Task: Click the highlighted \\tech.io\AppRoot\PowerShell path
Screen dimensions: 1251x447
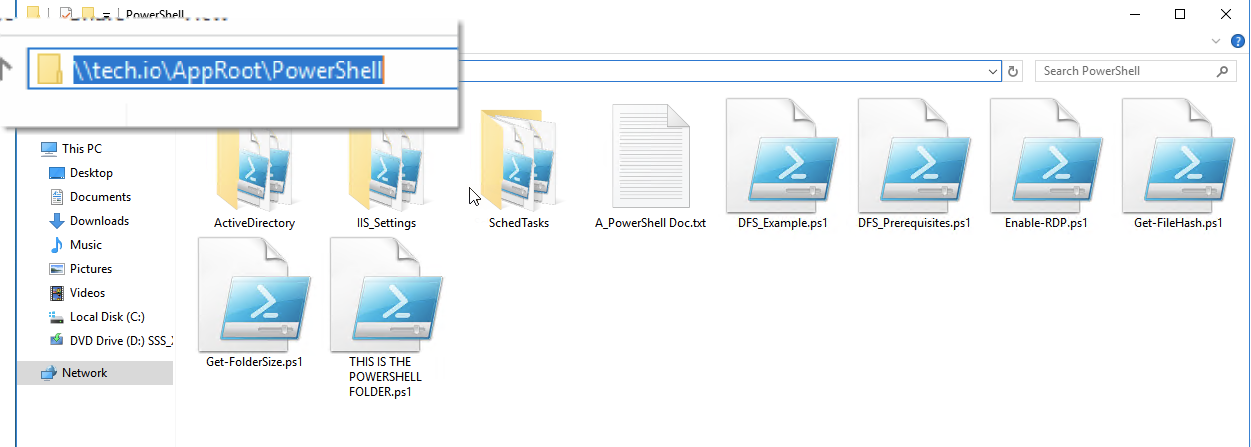Action: (x=229, y=69)
